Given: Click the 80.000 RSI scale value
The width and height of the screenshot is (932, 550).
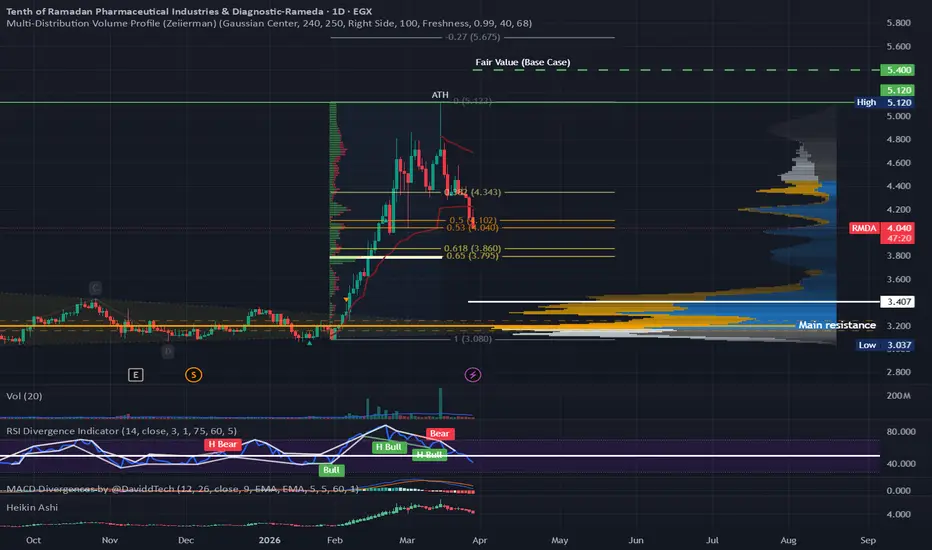Looking at the screenshot, I should pos(900,432).
